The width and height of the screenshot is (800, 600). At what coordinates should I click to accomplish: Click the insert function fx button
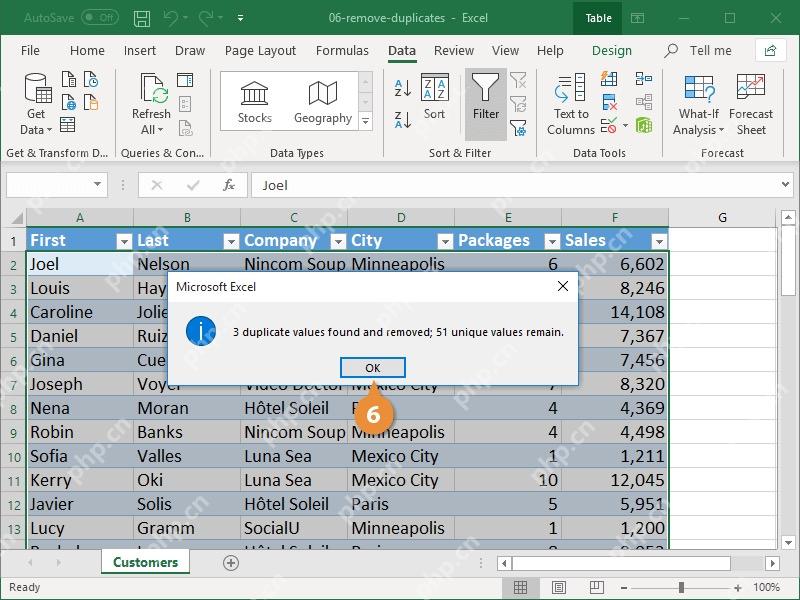coord(229,185)
